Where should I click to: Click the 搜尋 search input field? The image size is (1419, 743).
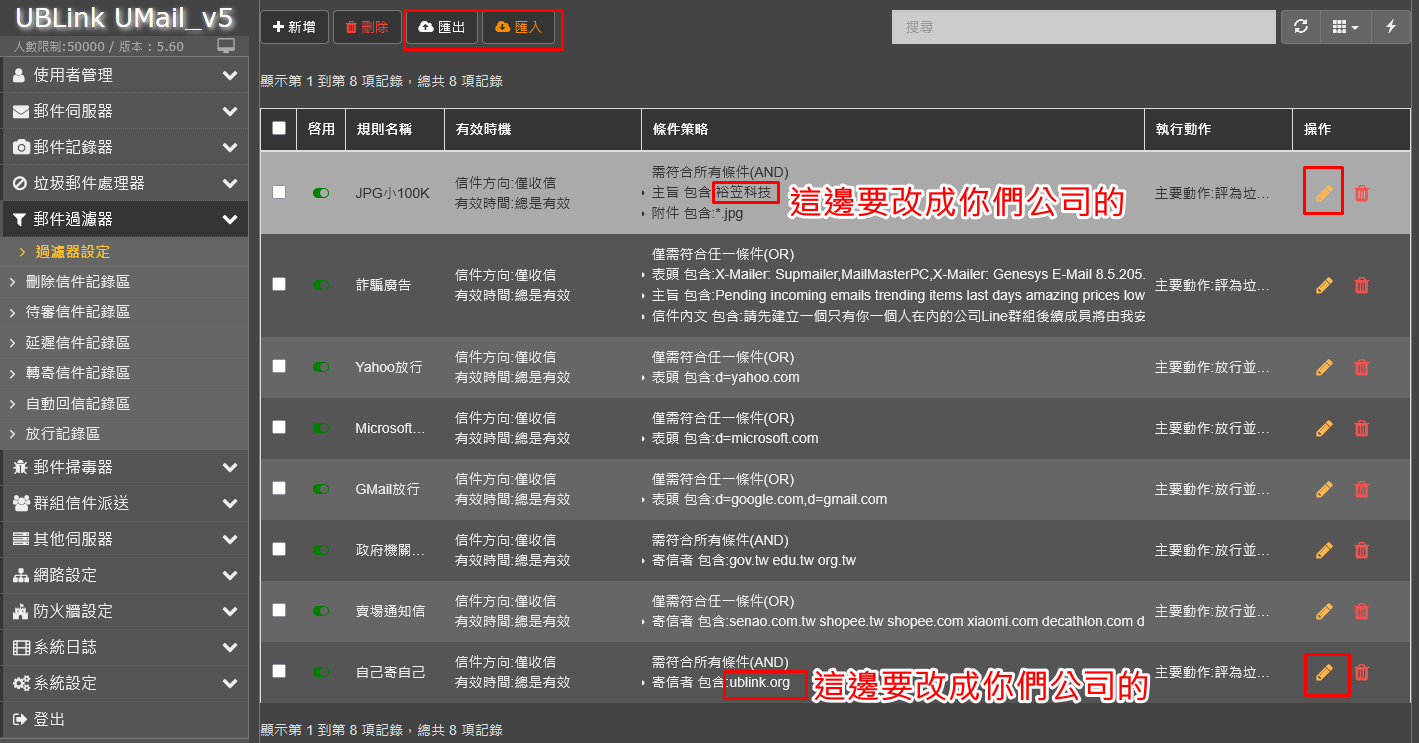click(x=1083, y=27)
